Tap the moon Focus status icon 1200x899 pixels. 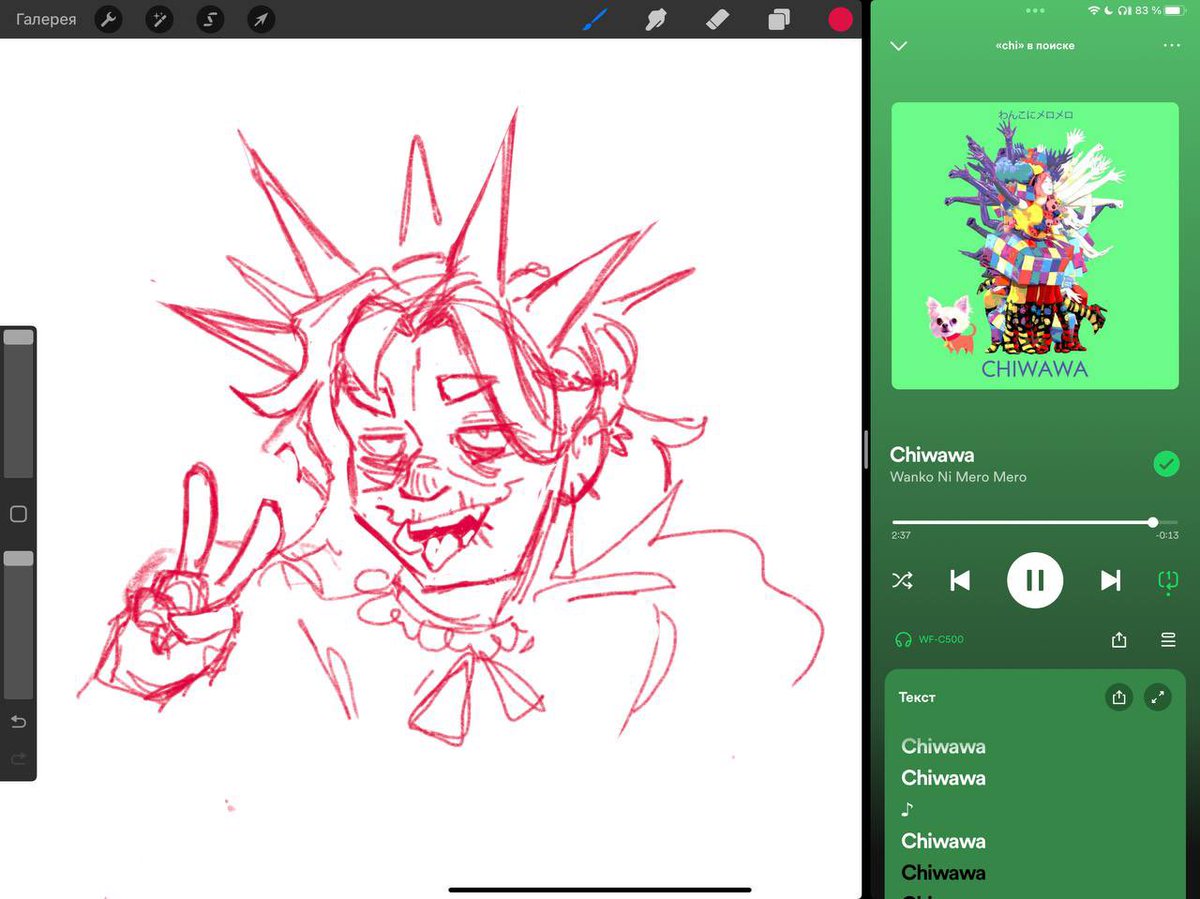click(x=1110, y=10)
